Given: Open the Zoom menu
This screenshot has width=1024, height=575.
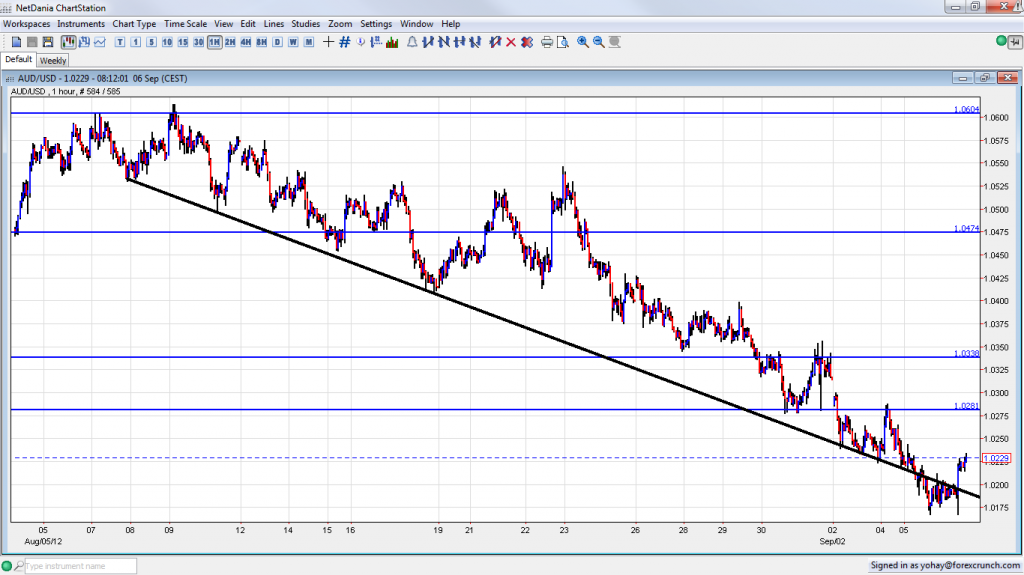Looking at the screenshot, I should [x=340, y=24].
